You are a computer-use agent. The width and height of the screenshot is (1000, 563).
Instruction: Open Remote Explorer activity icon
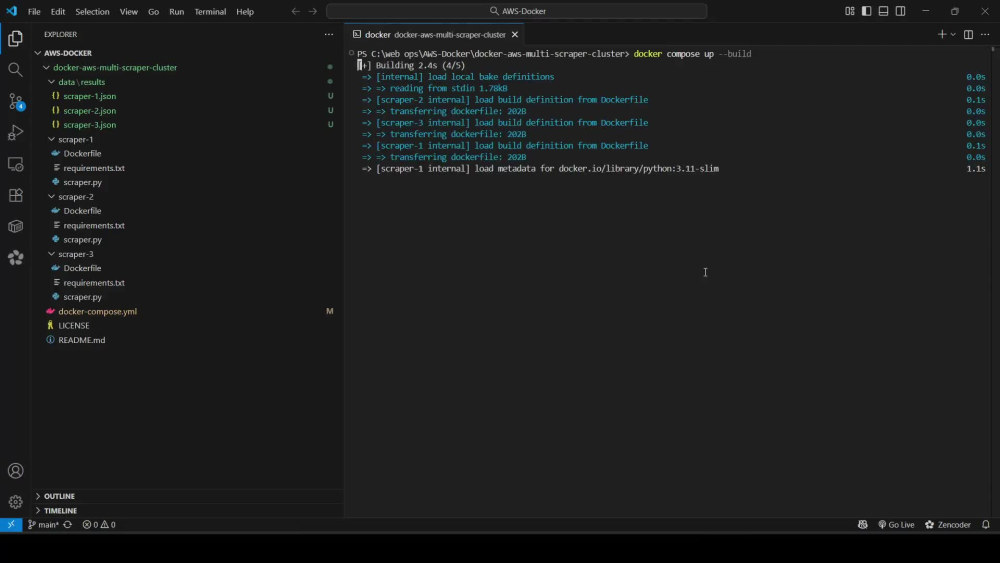point(15,164)
